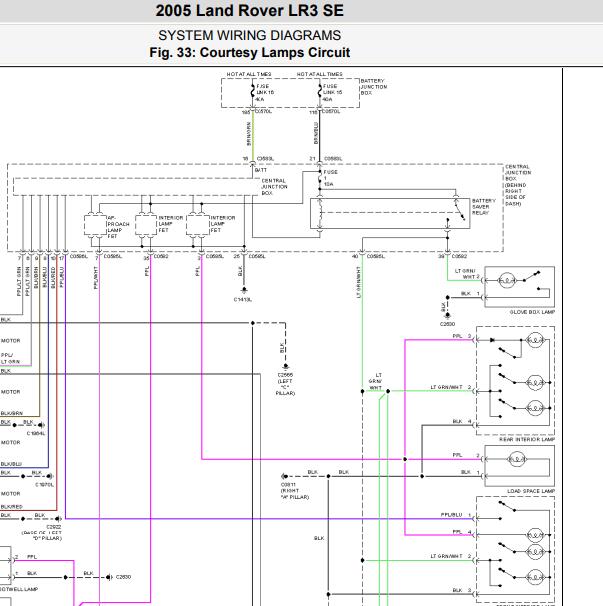Click the 'C1413L' ground label
The width and height of the screenshot is (603, 606).
[x=243, y=300]
